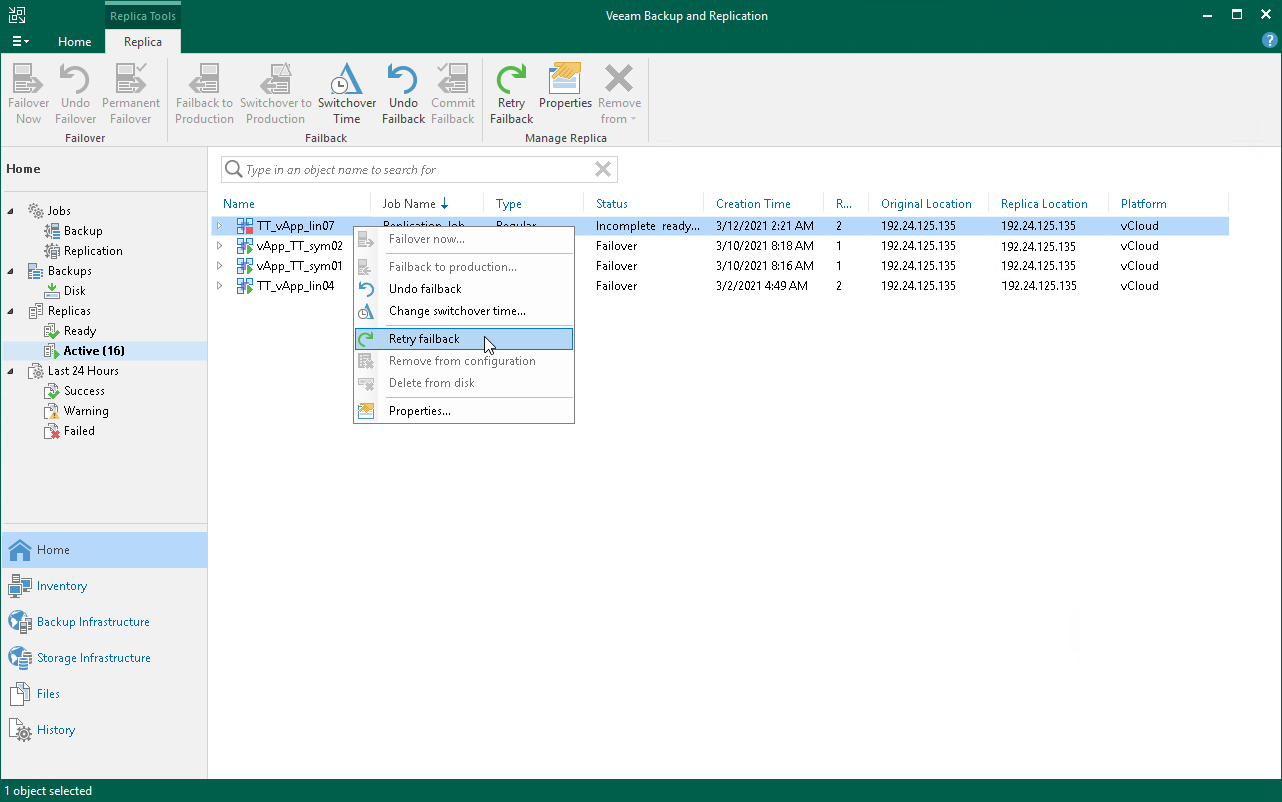Expand the vApp_TT_sym02 replica row
The width and height of the screenshot is (1282, 802).
pos(221,246)
